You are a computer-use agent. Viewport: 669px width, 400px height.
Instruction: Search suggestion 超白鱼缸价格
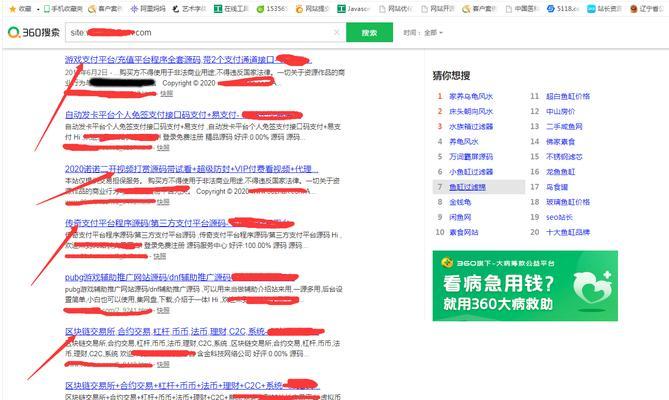(x=568, y=96)
